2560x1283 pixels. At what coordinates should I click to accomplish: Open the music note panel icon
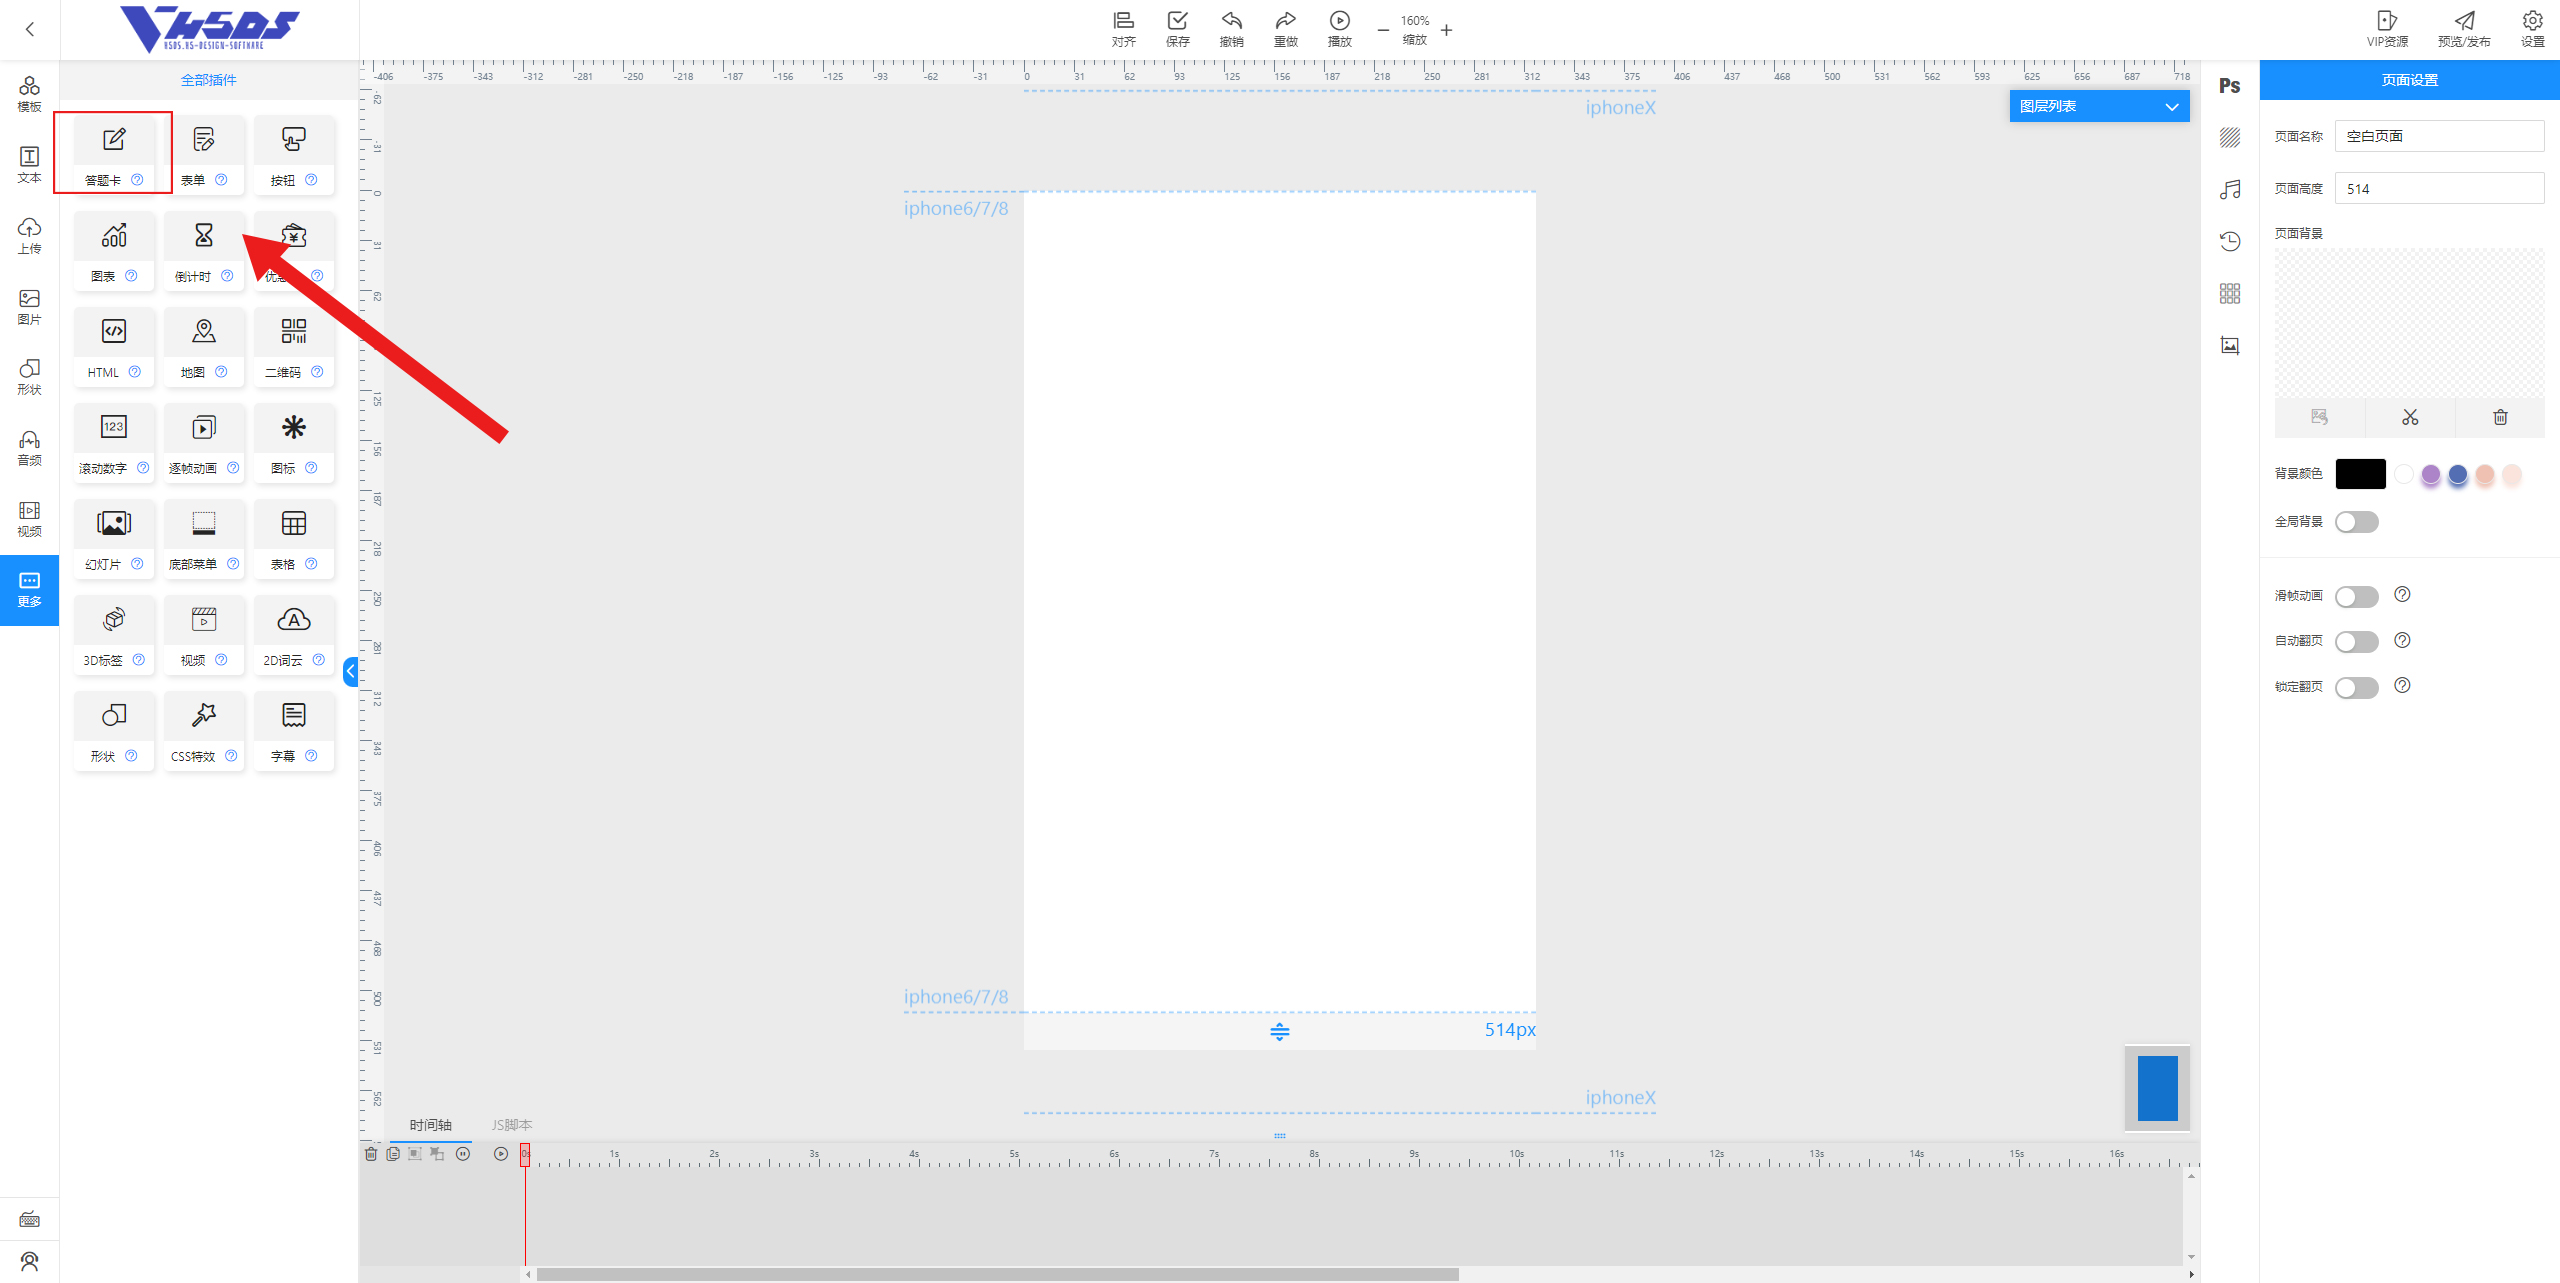2230,190
